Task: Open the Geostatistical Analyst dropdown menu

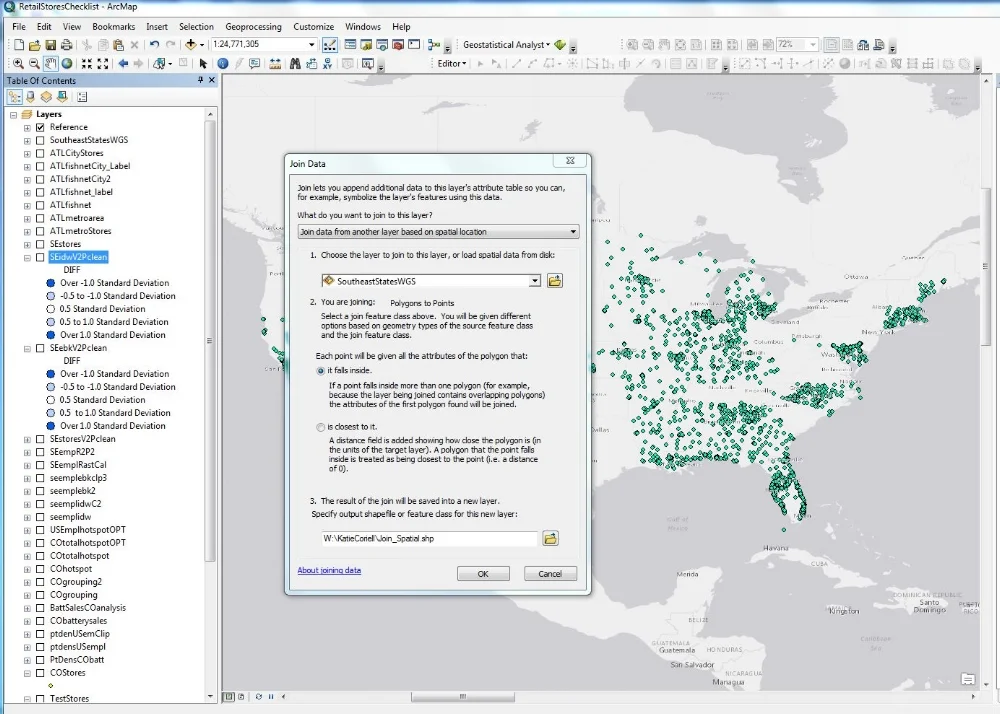Action: [506, 45]
